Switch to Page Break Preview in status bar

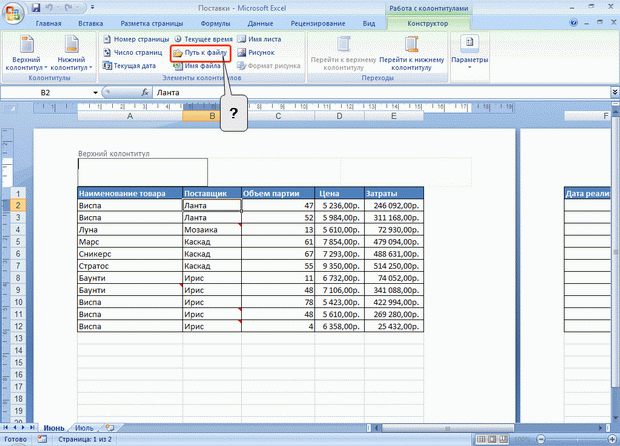coord(503,439)
